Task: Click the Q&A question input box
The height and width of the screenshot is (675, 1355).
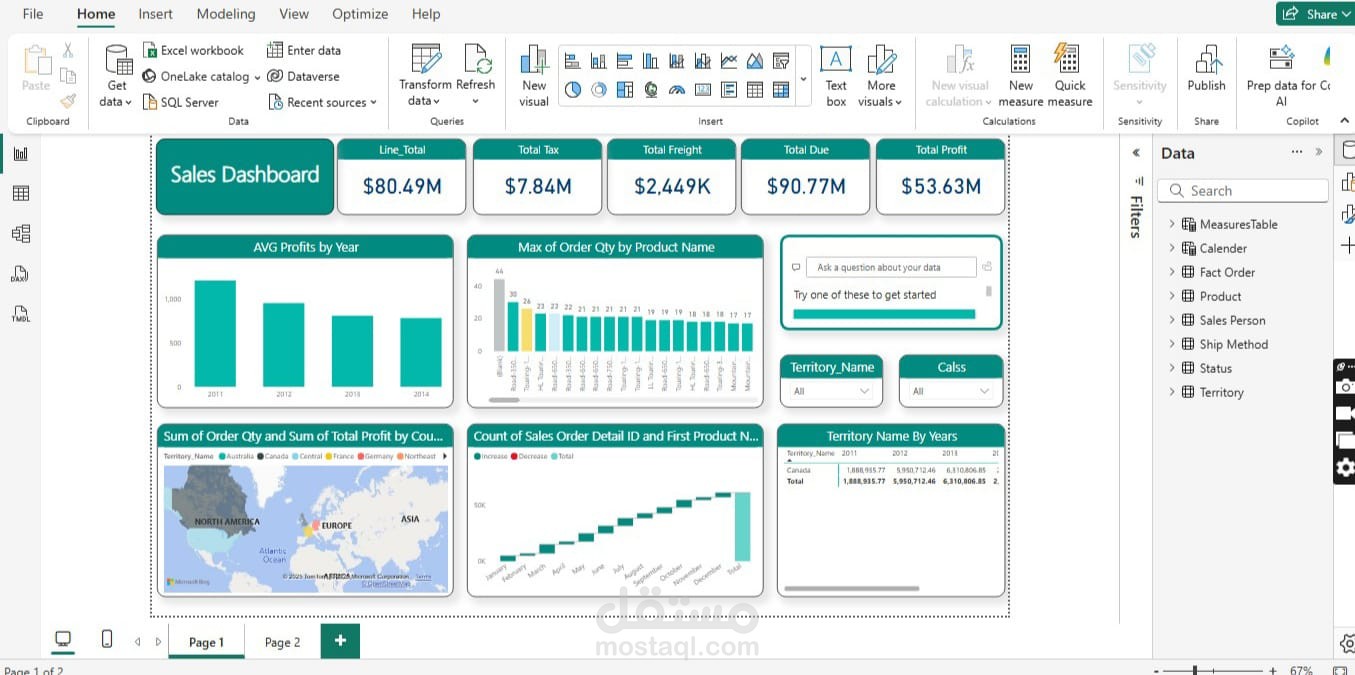Action: (890, 267)
